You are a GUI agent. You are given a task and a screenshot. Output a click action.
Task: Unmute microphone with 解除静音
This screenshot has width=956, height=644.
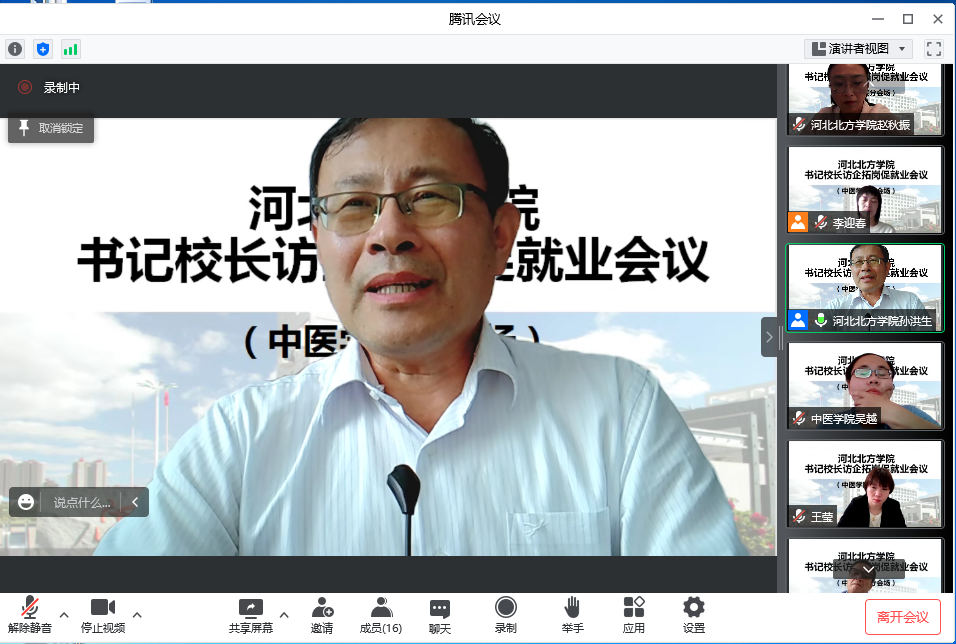point(29,615)
